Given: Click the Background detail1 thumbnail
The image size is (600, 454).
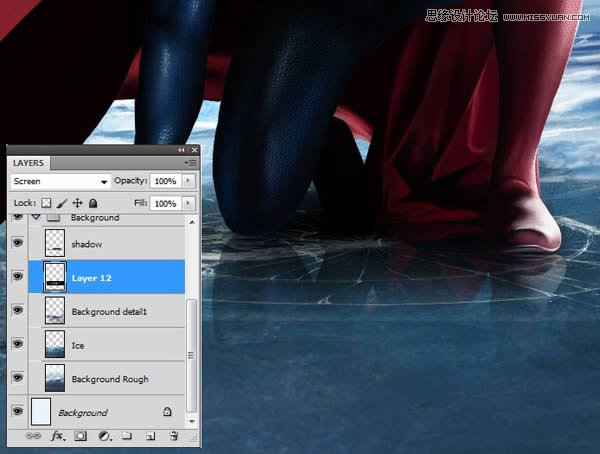Looking at the screenshot, I should tap(55, 310).
